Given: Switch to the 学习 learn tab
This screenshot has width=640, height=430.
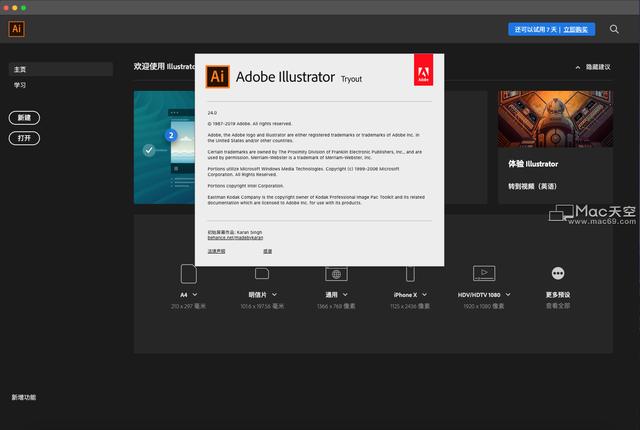Looking at the screenshot, I should pyautogui.click(x=20, y=85).
